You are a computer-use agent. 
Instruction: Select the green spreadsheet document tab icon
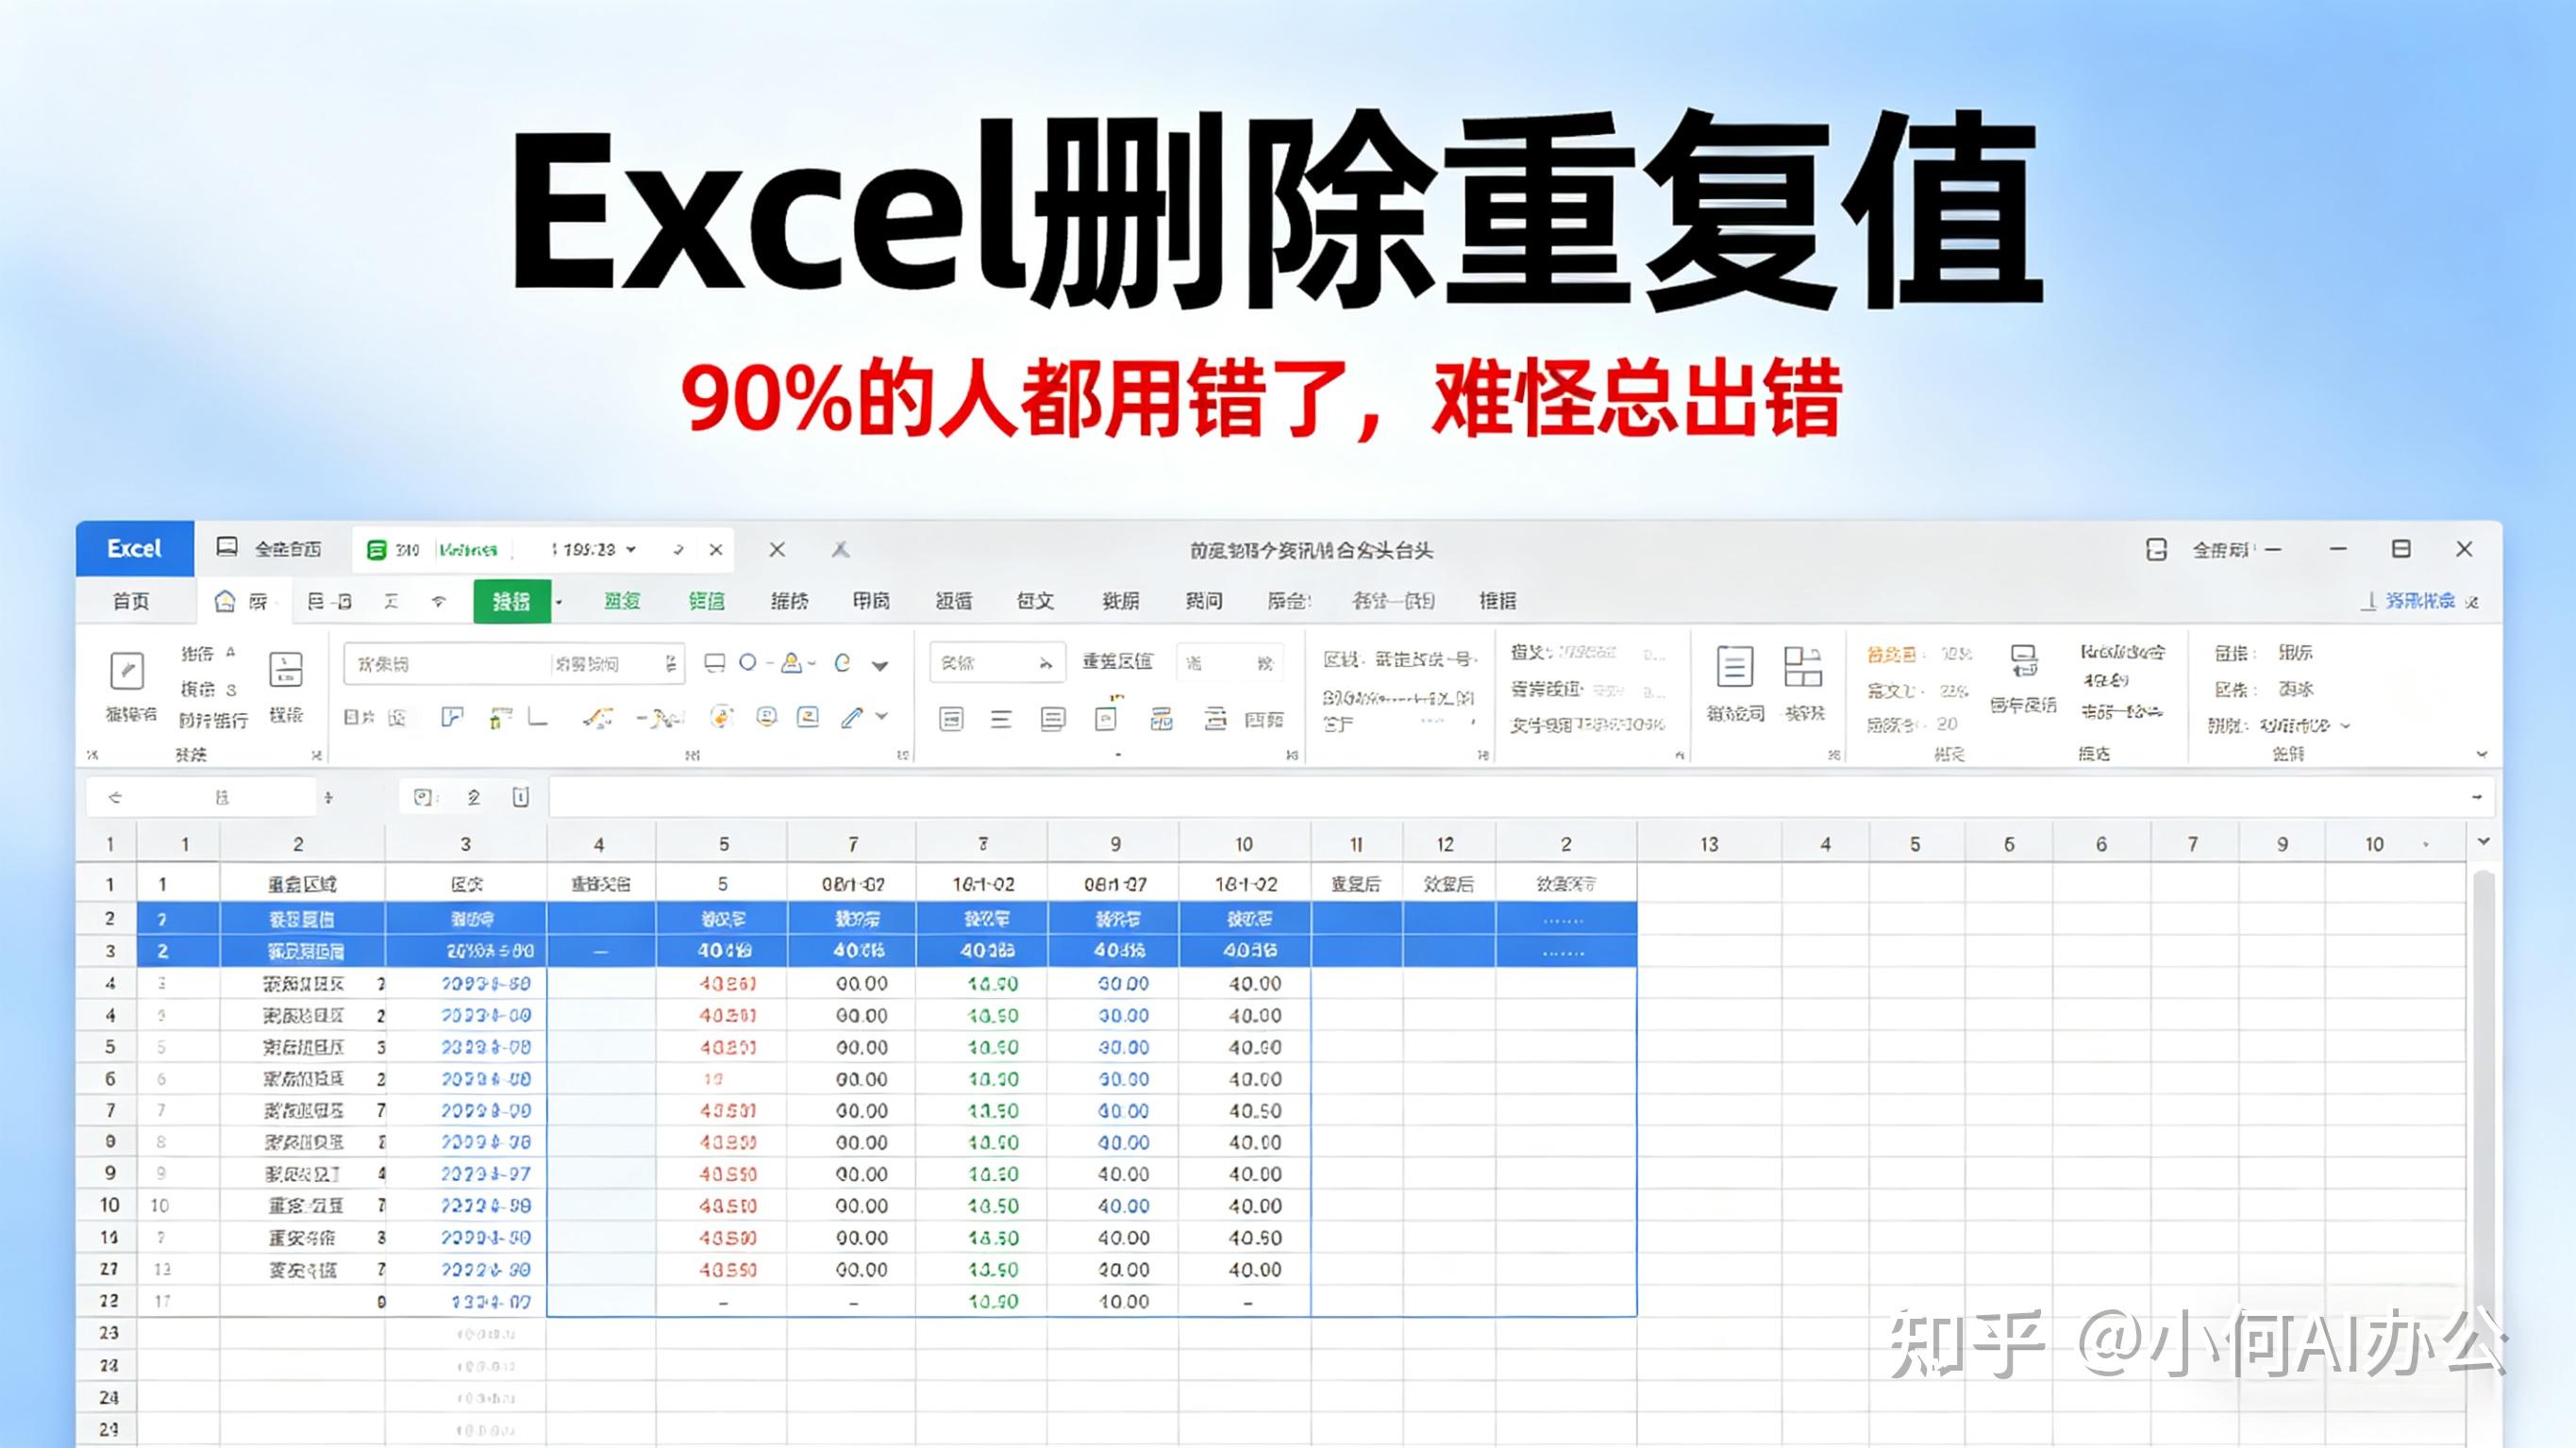[376, 550]
